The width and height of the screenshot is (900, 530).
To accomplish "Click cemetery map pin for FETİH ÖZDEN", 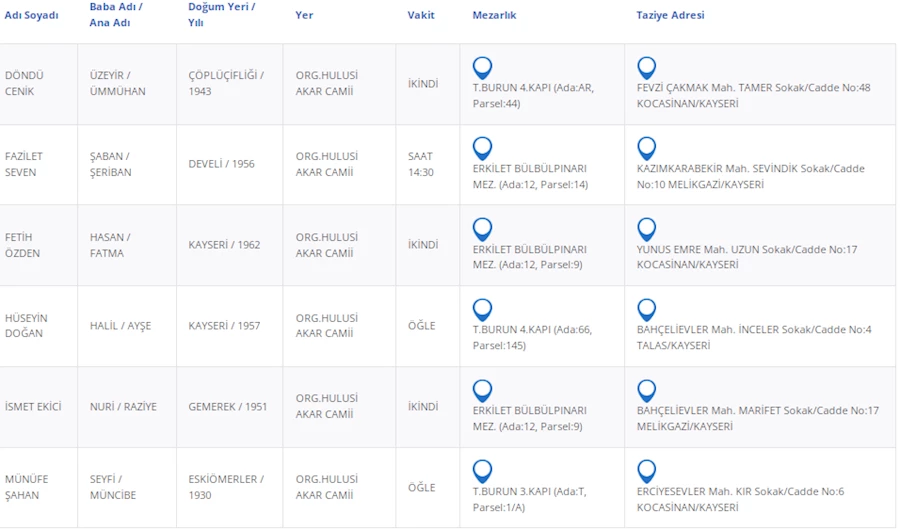I will pos(482,229).
